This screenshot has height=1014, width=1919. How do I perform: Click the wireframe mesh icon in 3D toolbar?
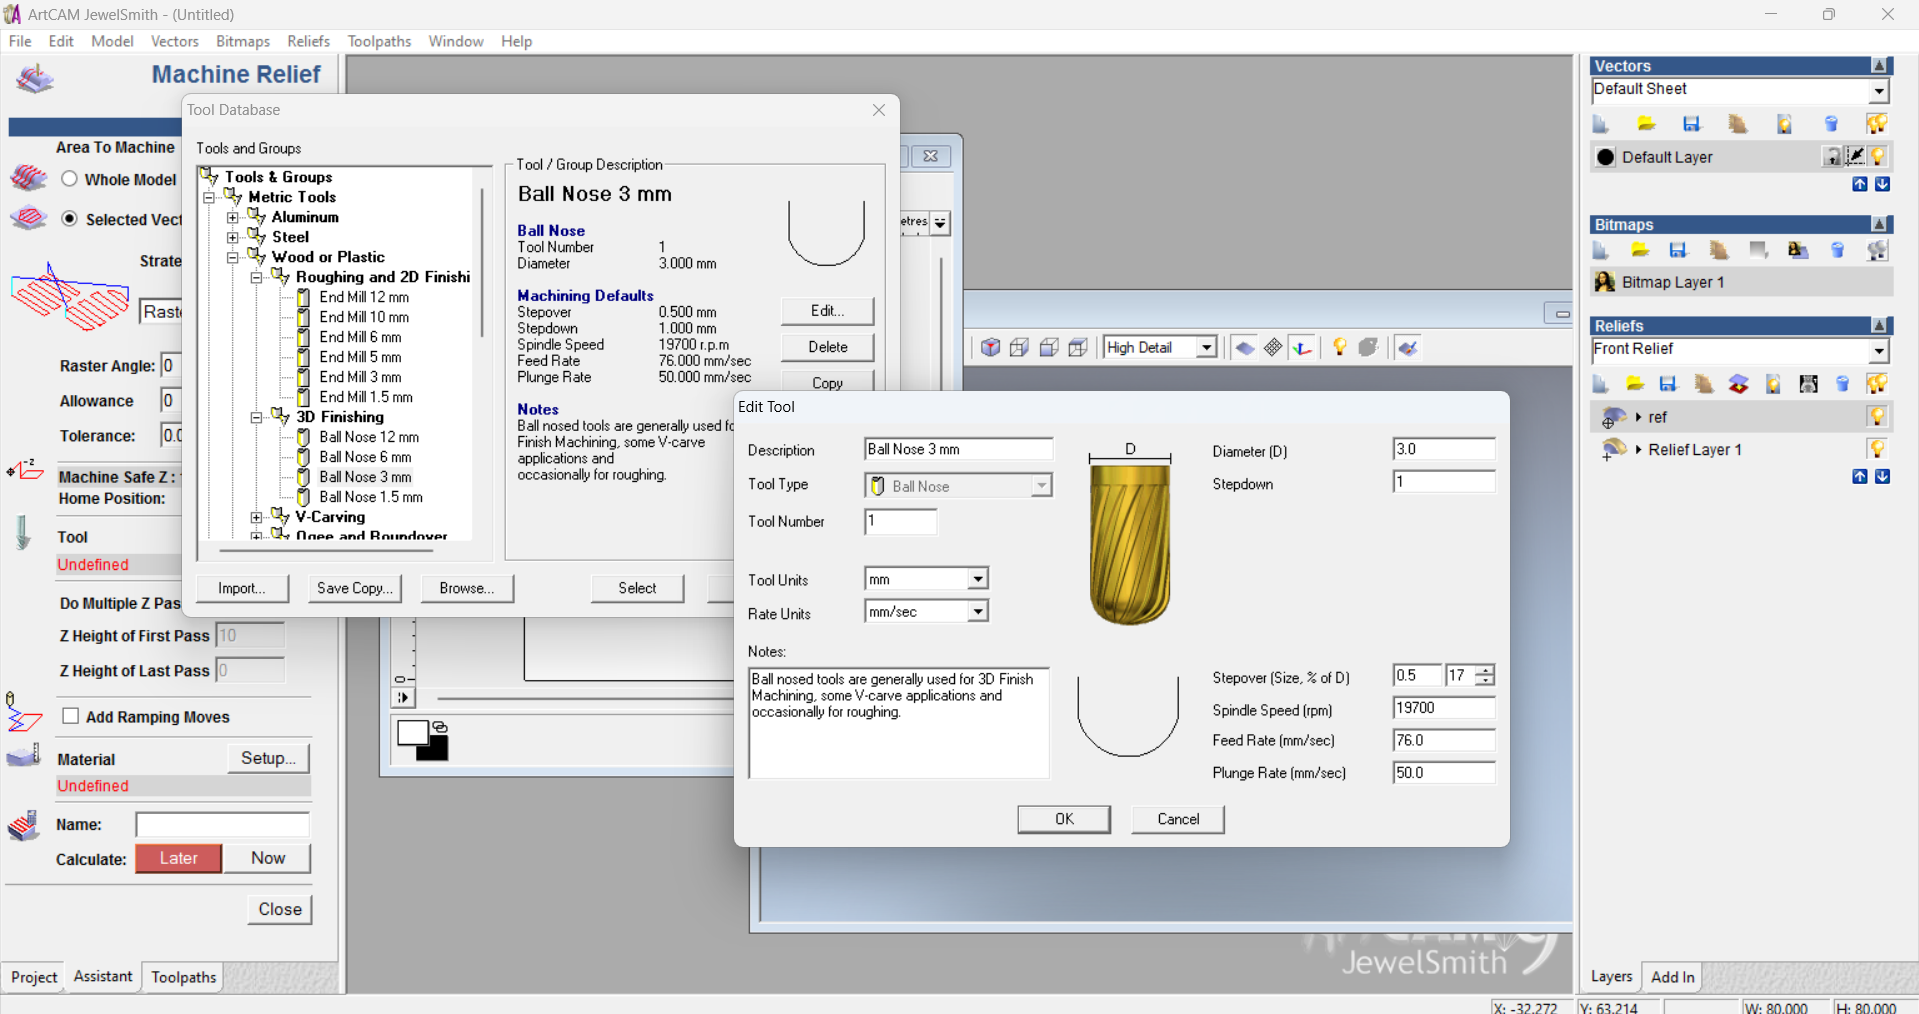[1273, 347]
